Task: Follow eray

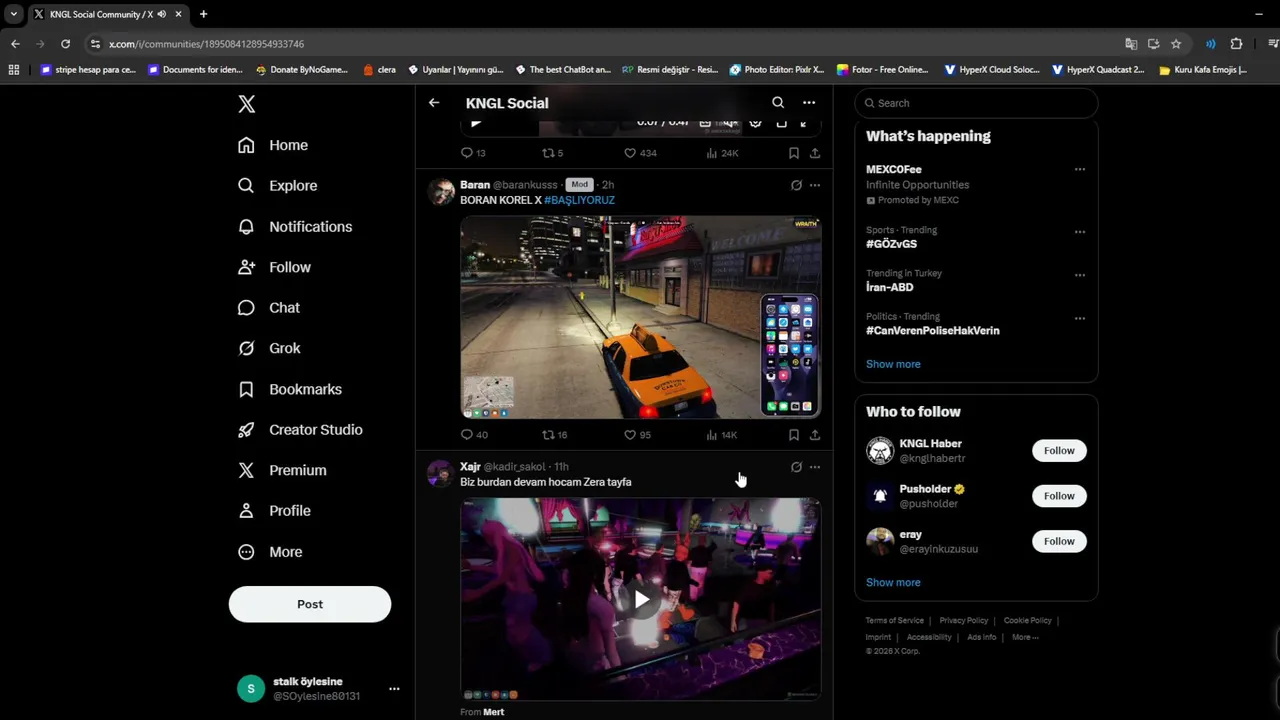Action: [1059, 541]
